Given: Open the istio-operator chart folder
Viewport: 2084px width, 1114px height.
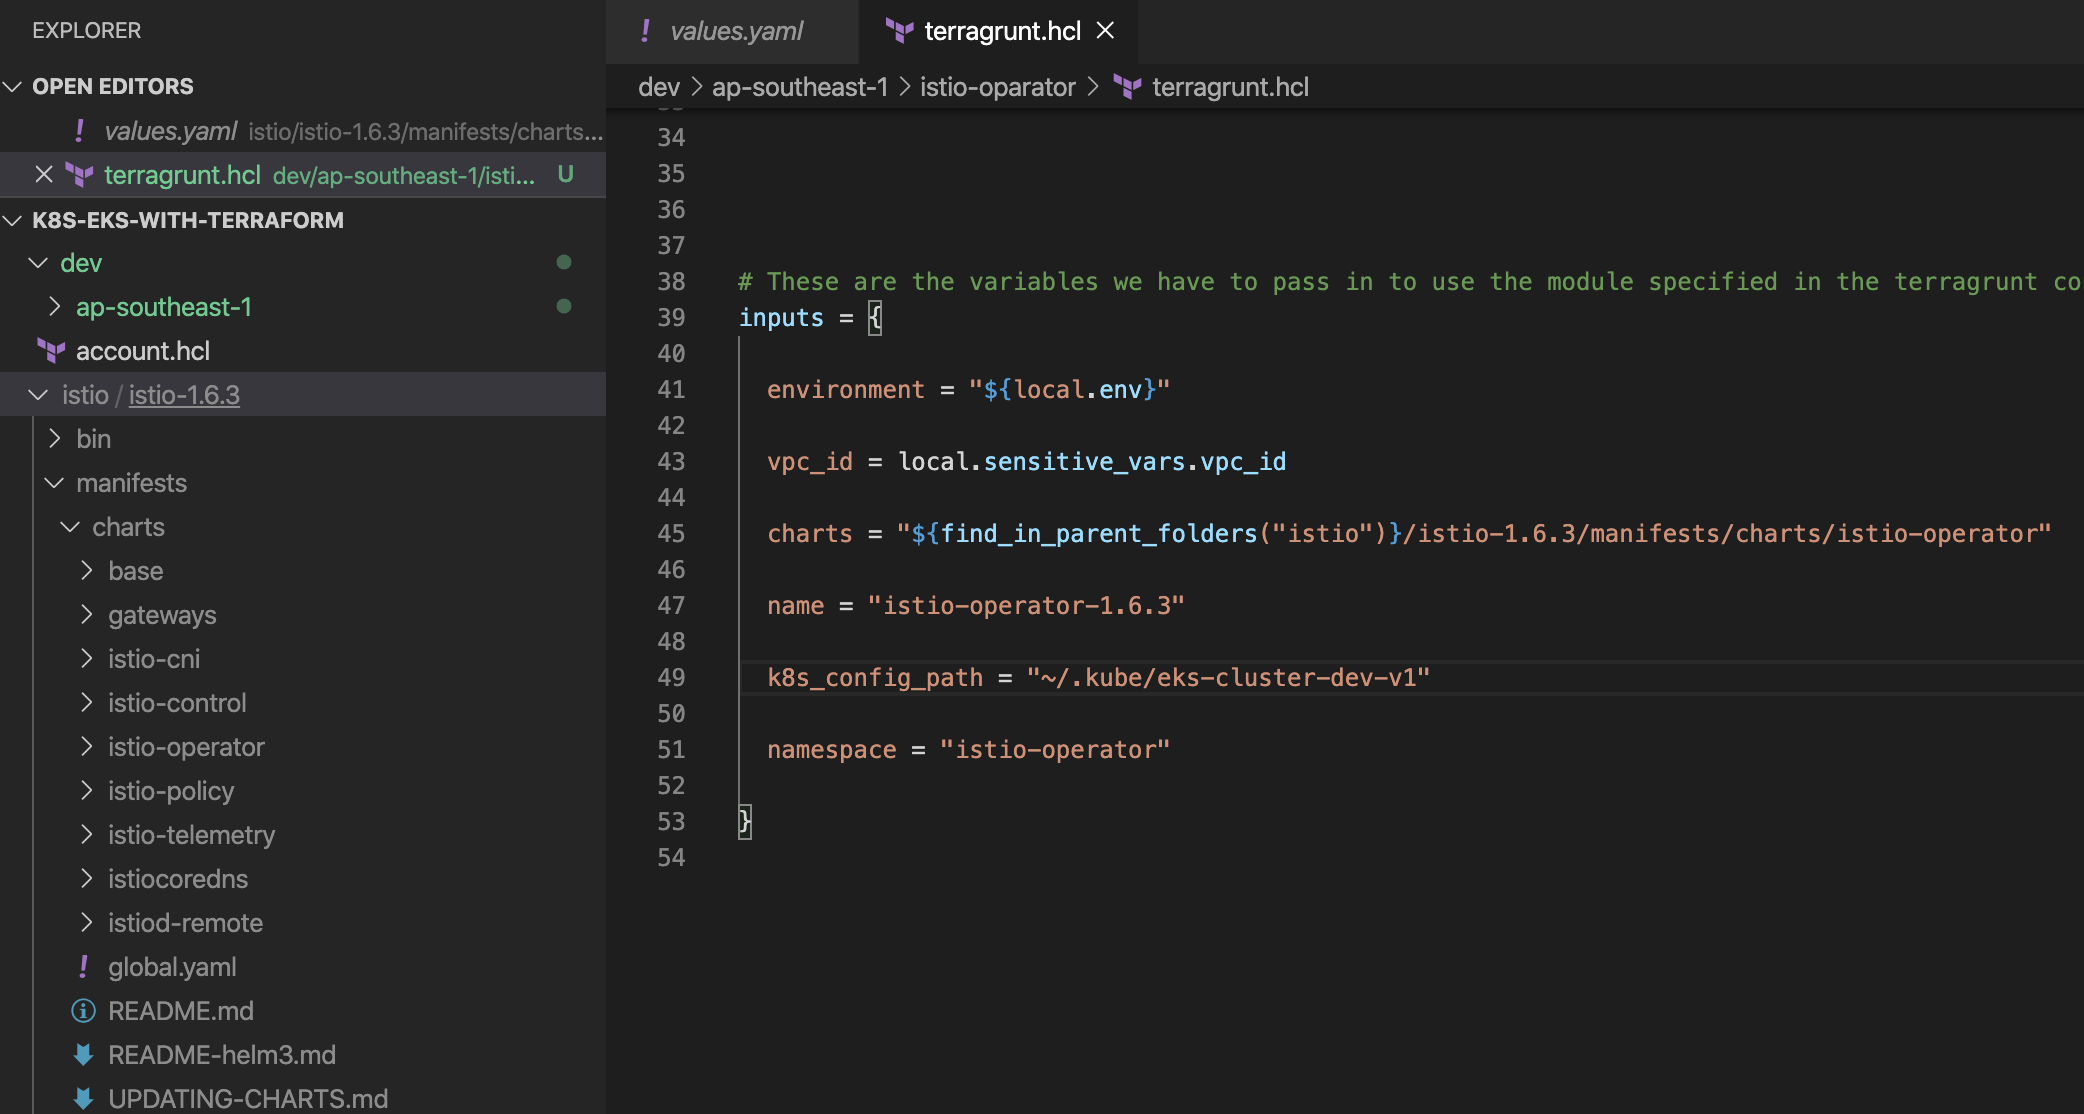Looking at the screenshot, I should point(186,747).
